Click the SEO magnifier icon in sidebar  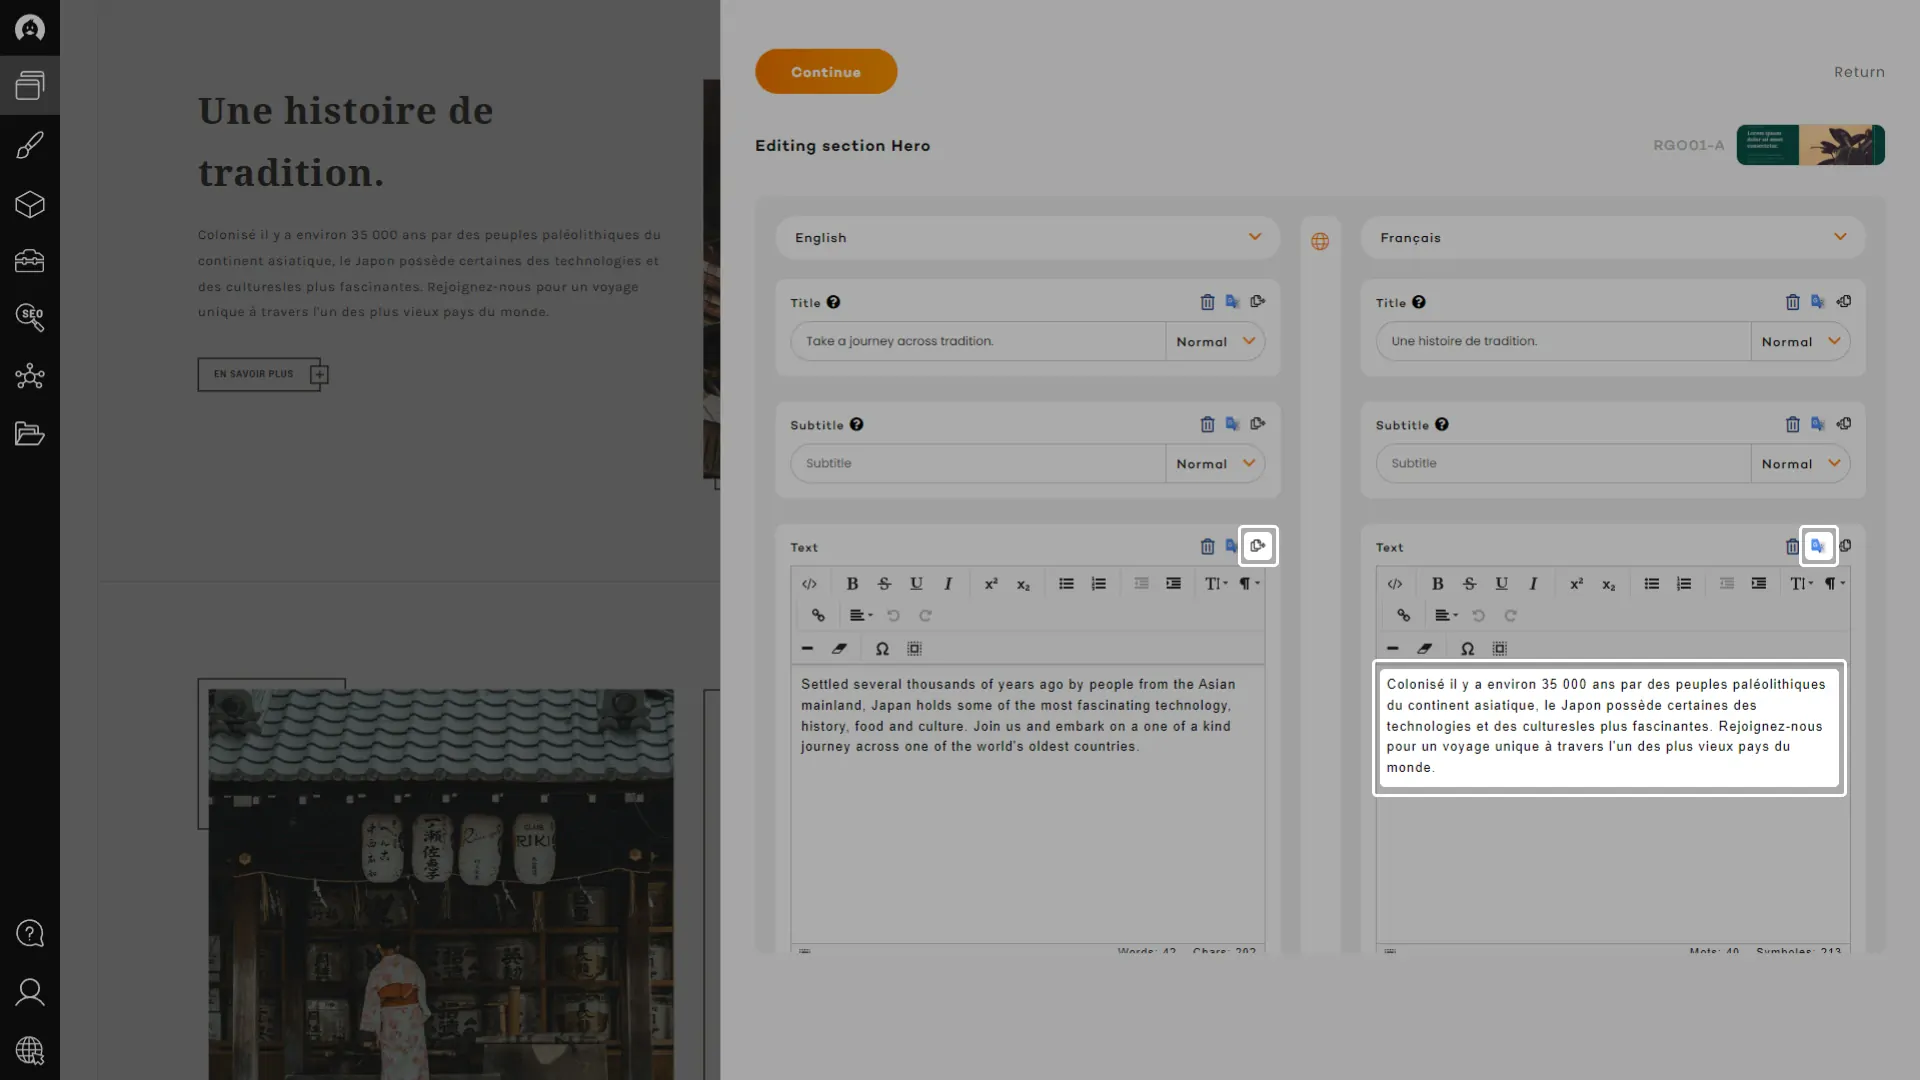(29, 318)
